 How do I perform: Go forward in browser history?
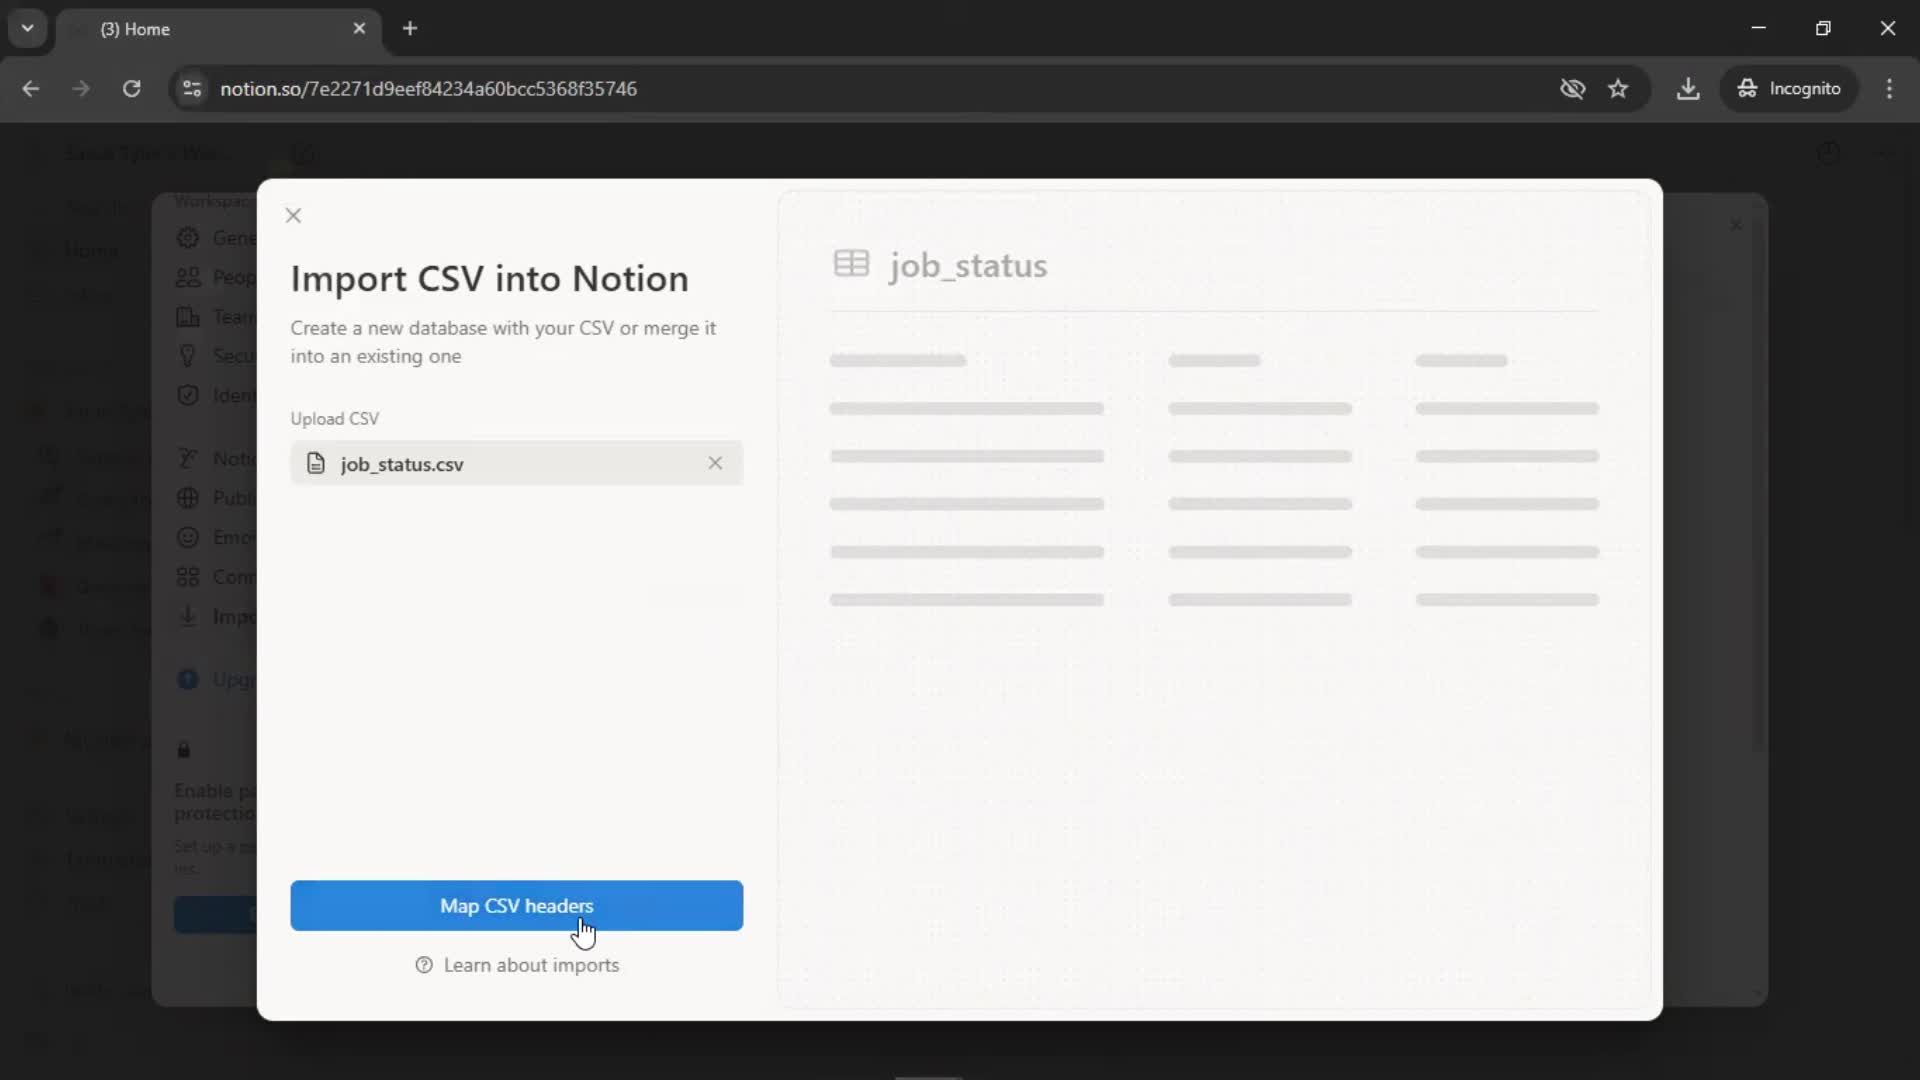(81, 88)
